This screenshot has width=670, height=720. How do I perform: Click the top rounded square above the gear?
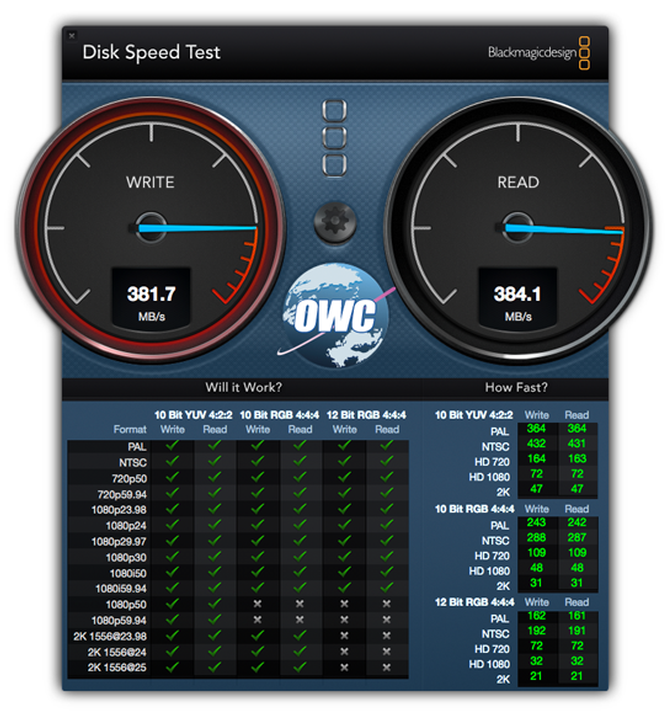335,110
